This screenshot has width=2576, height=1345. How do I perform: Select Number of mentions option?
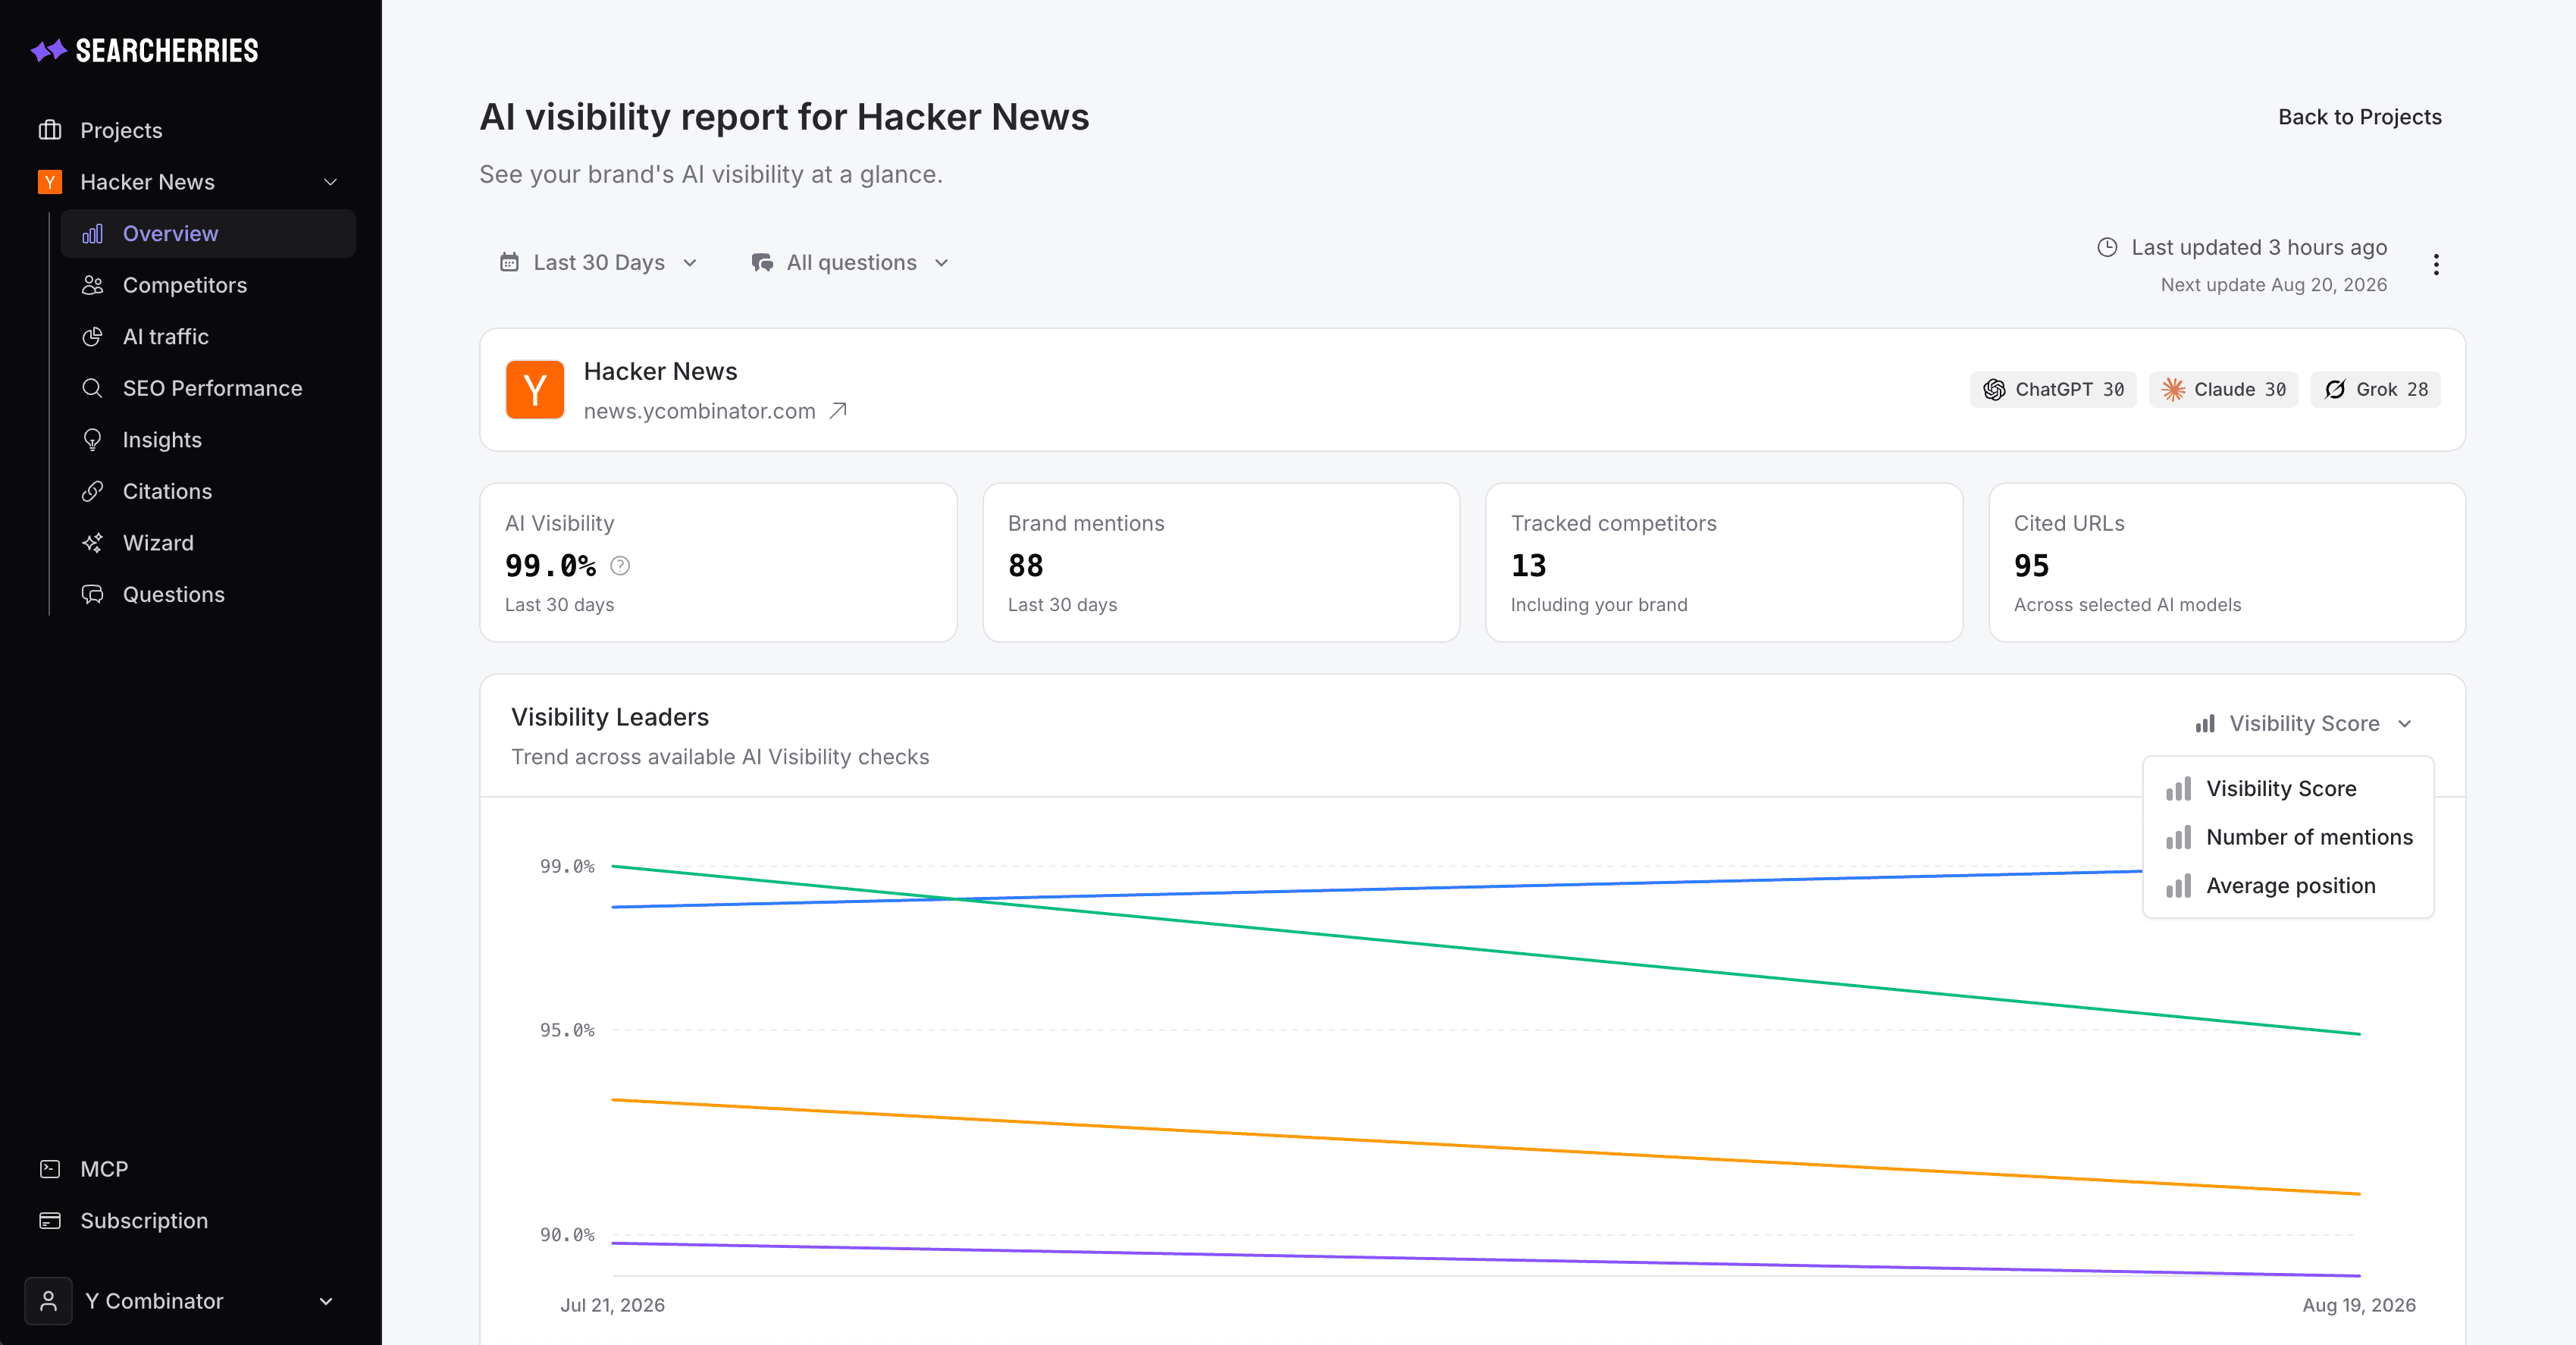pyautogui.click(x=2288, y=837)
